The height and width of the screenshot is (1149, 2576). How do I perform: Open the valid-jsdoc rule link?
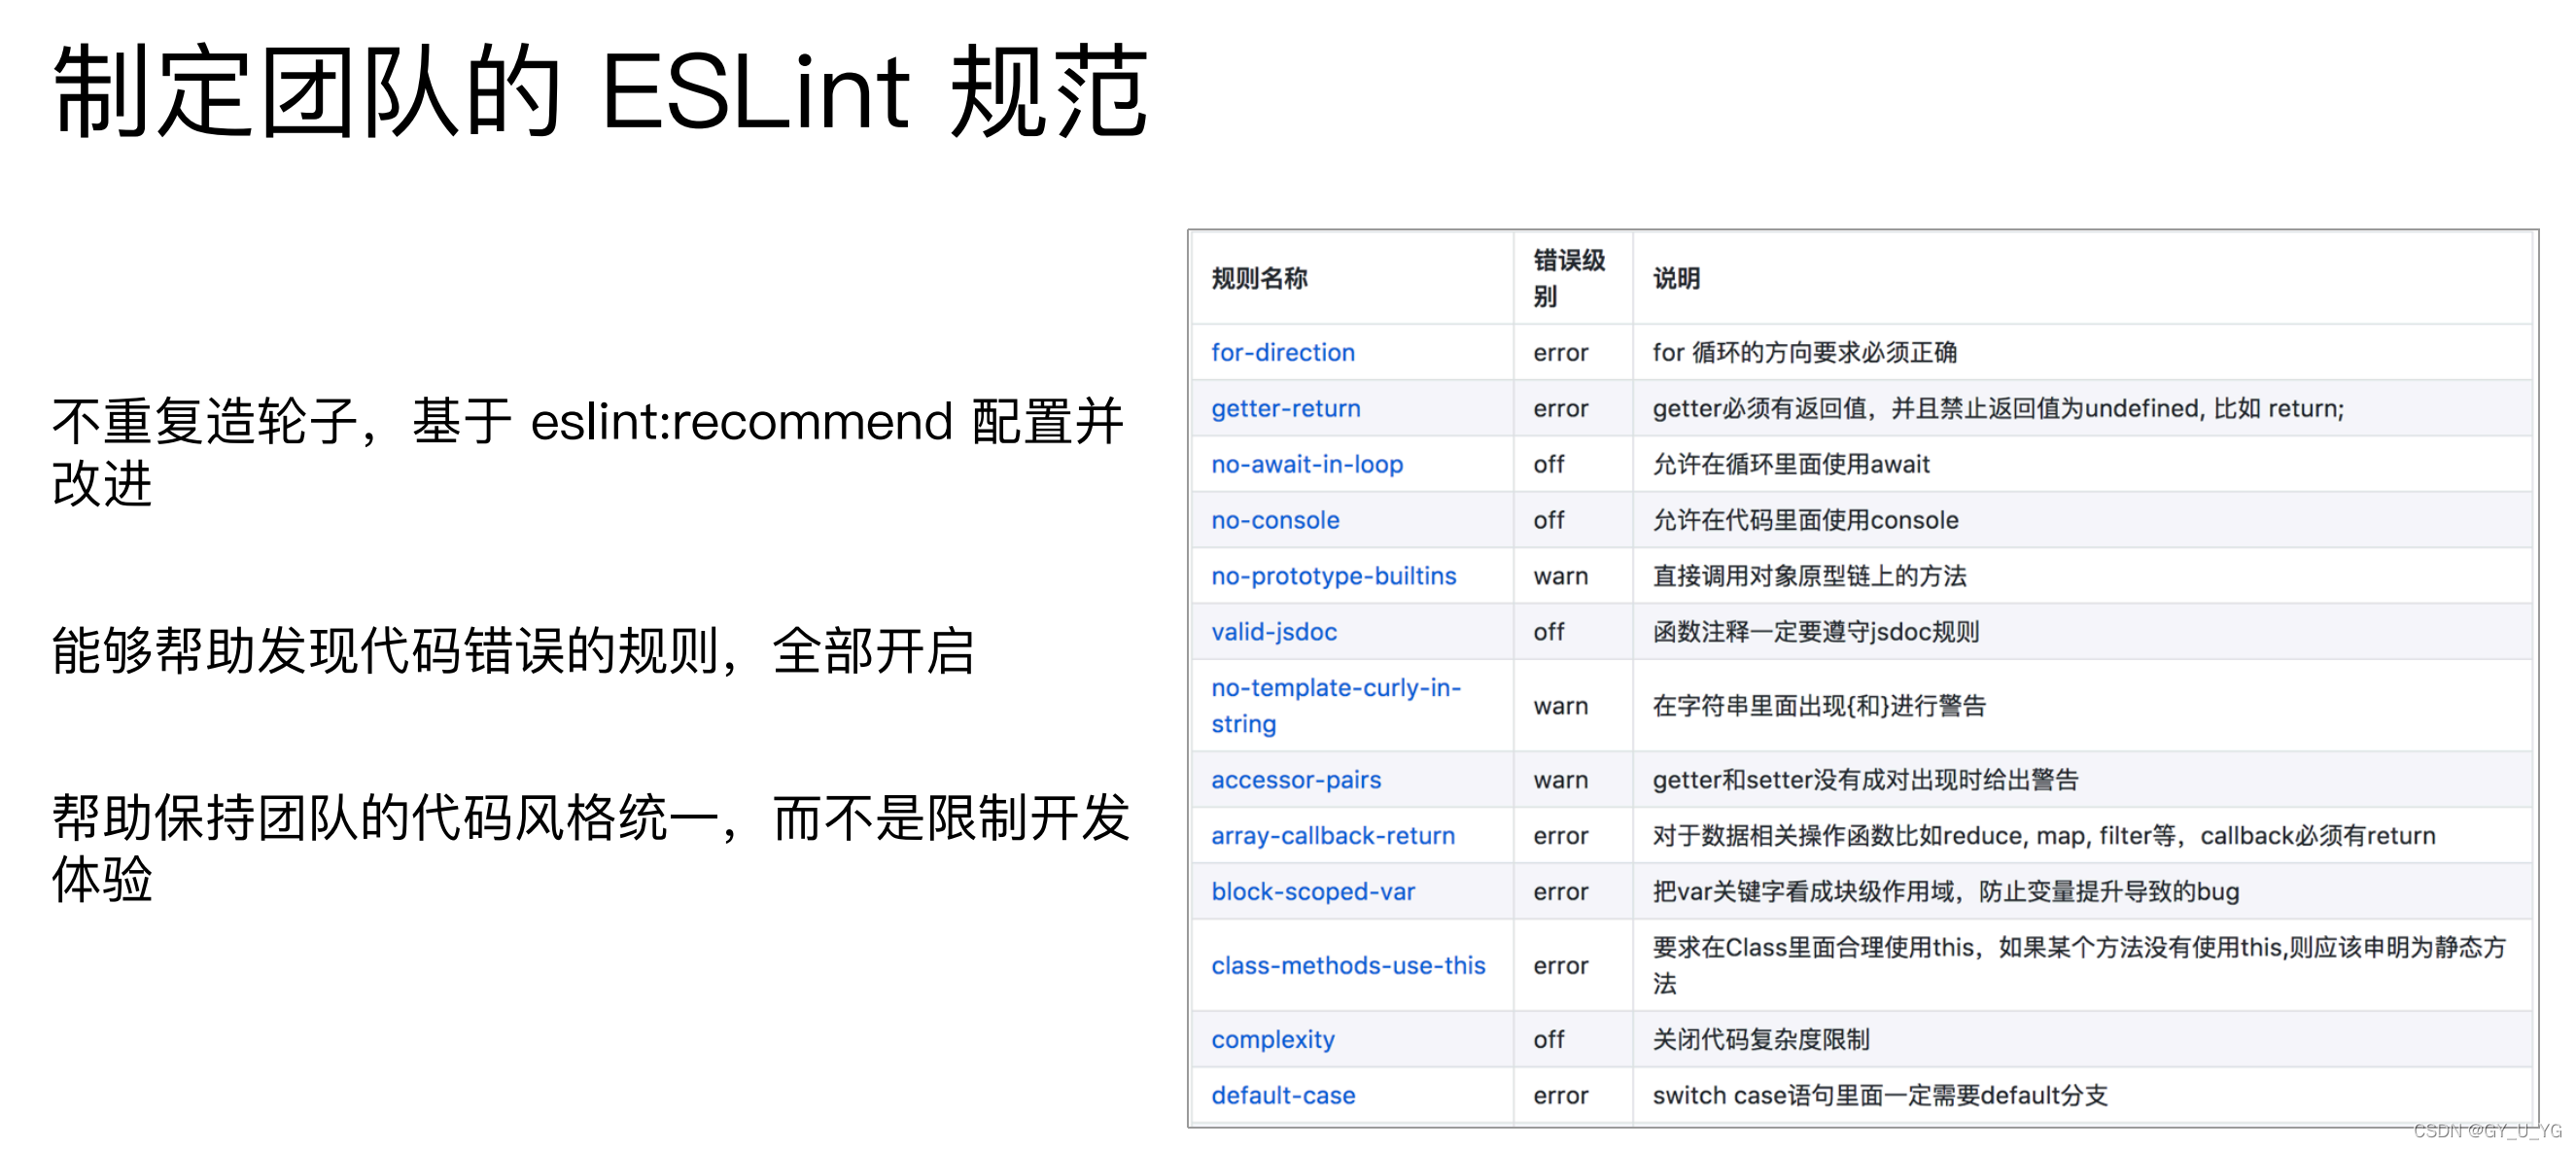[1274, 632]
